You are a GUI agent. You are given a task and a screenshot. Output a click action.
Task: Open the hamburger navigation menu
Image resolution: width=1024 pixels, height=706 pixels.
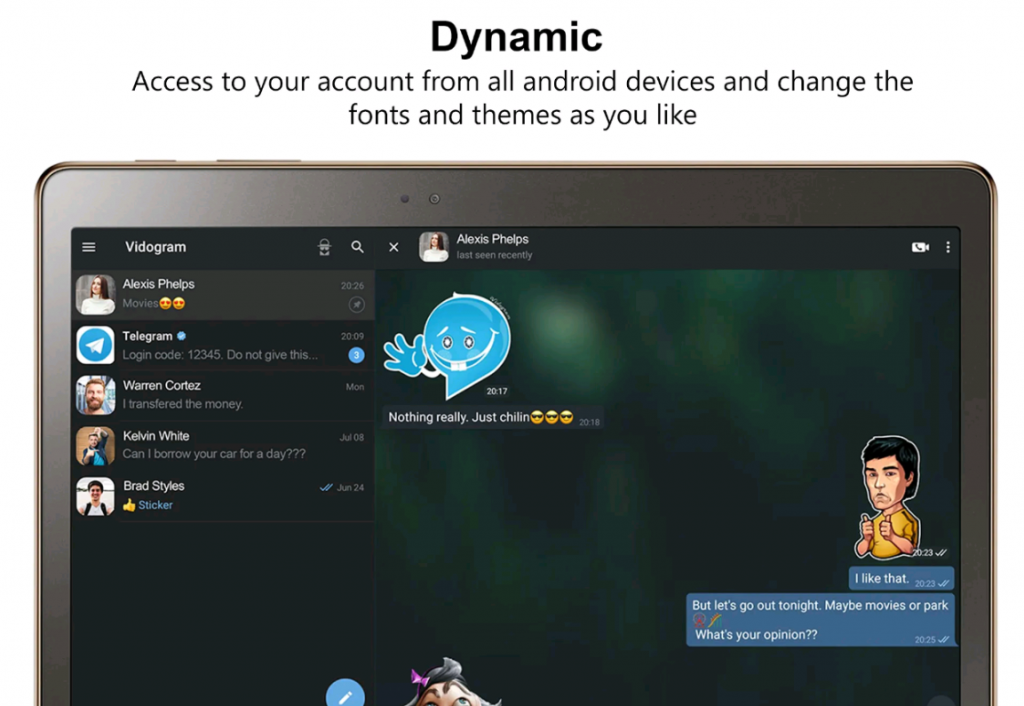tap(89, 247)
